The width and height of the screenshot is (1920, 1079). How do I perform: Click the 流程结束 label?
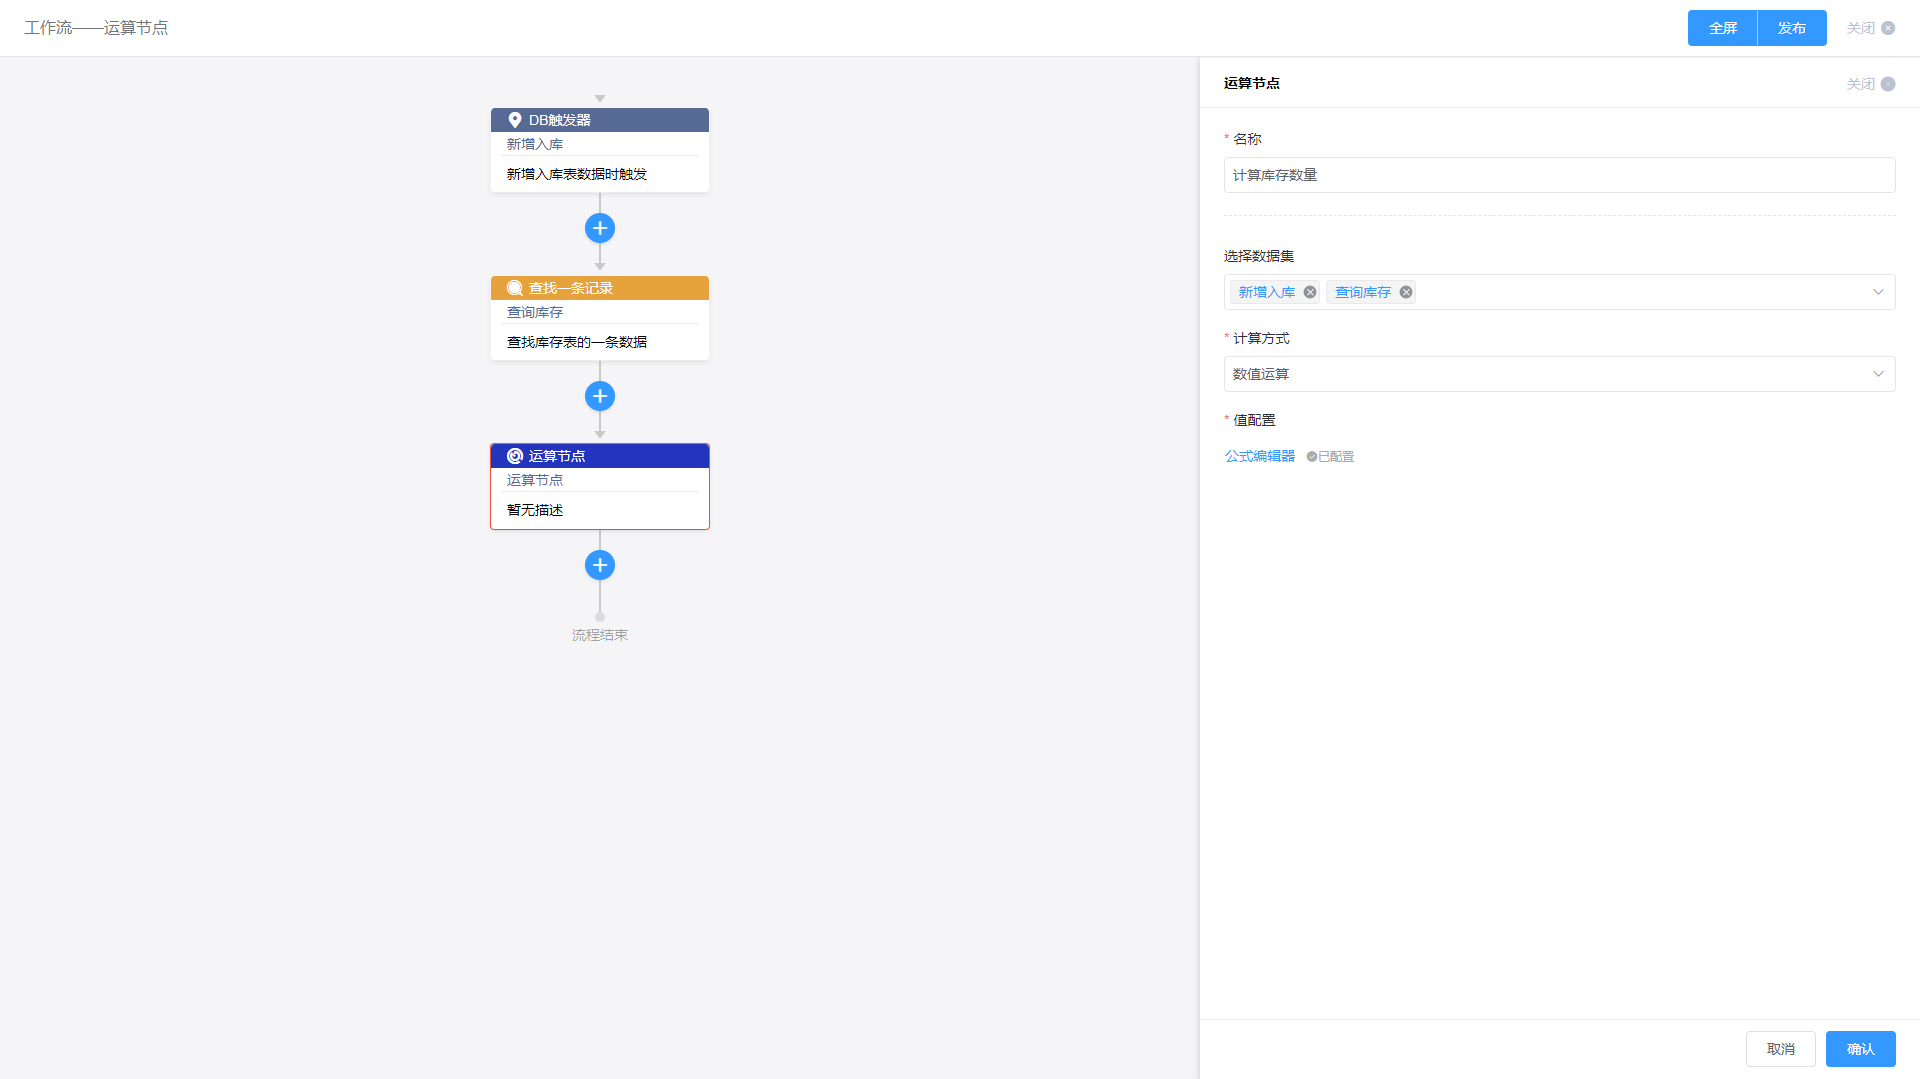600,635
